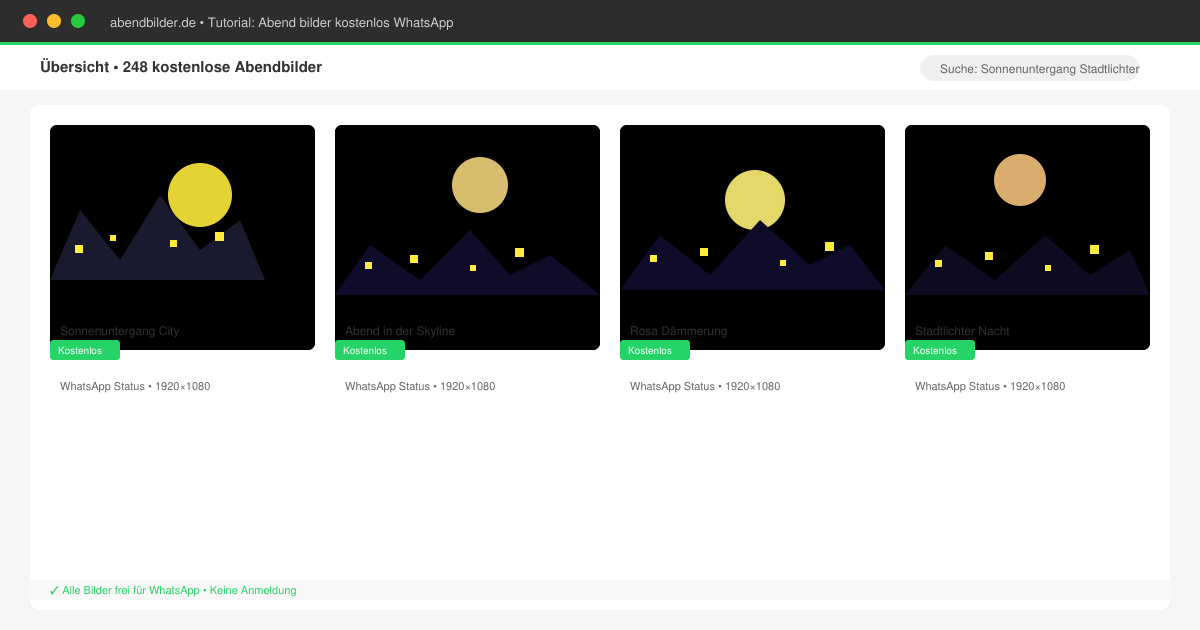The width and height of the screenshot is (1200, 630).
Task: Open the Stadtlichter Nacht image thumbnail
Action: (1027, 237)
